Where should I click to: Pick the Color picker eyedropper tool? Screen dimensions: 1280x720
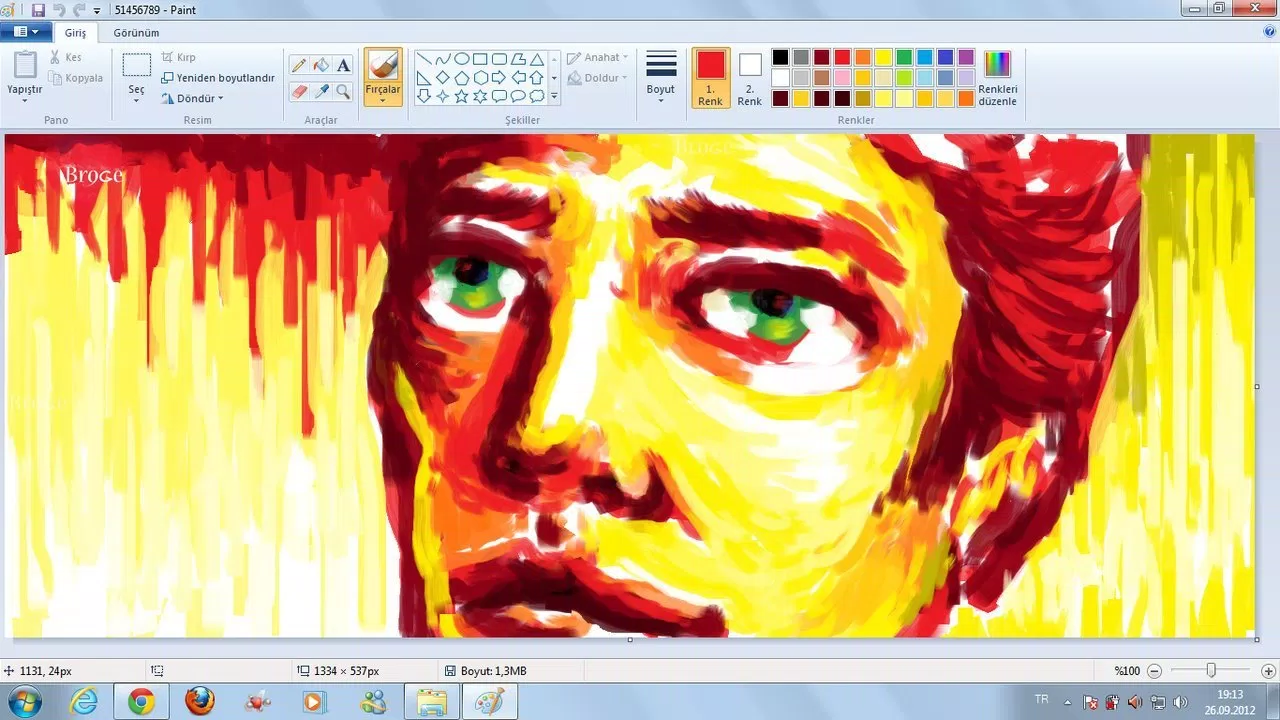(x=321, y=91)
